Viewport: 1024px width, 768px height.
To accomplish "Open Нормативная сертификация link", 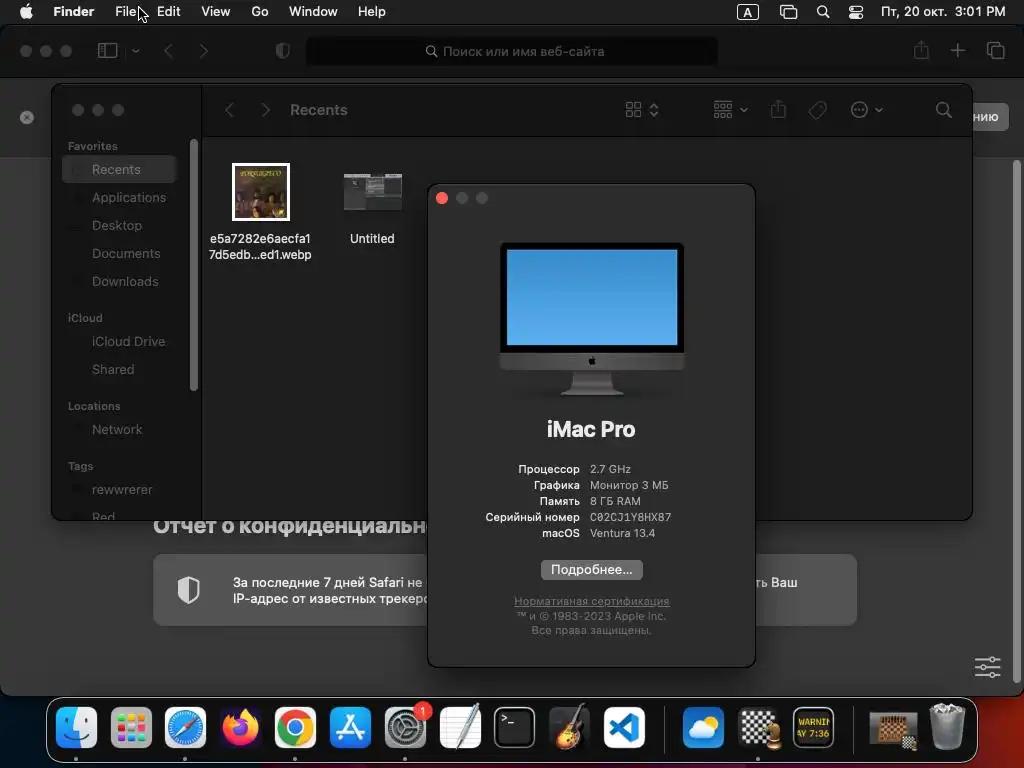I will (x=592, y=601).
